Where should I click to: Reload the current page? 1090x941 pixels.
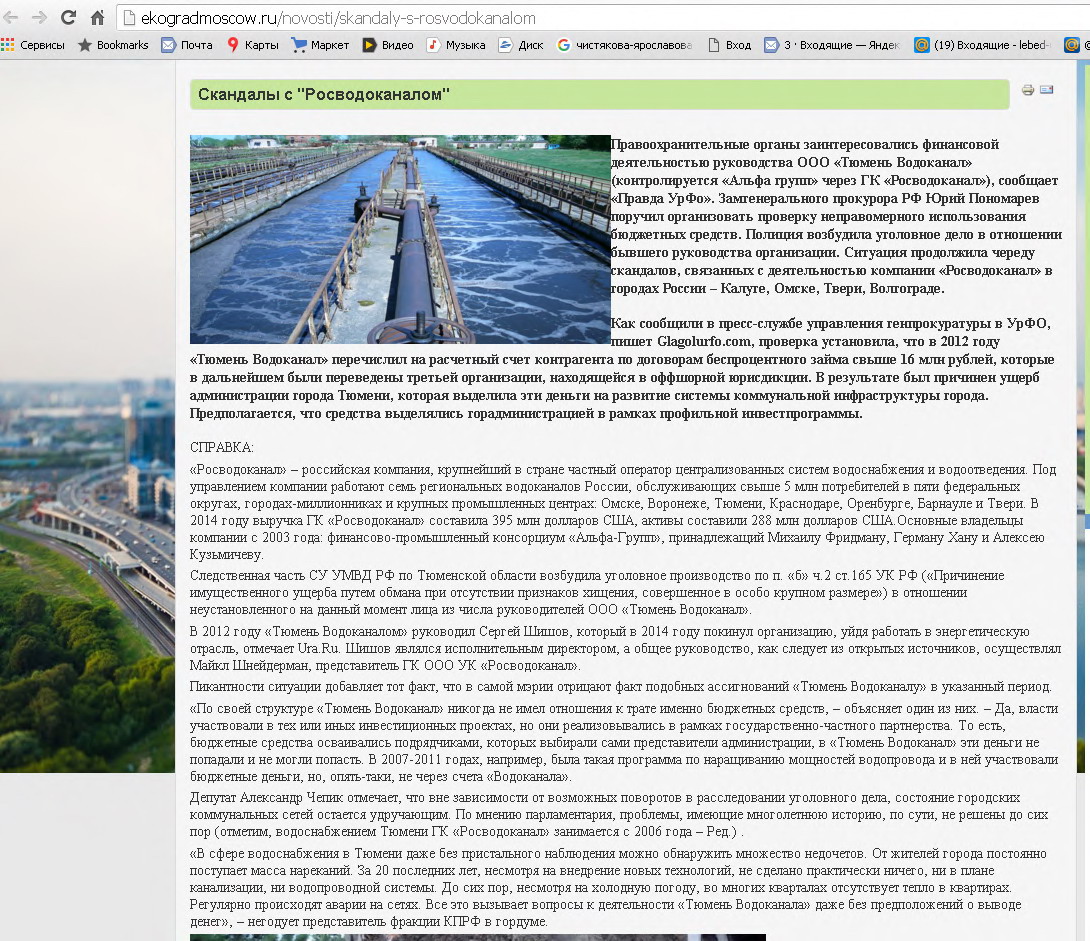pyautogui.click(x=68, y=17)
